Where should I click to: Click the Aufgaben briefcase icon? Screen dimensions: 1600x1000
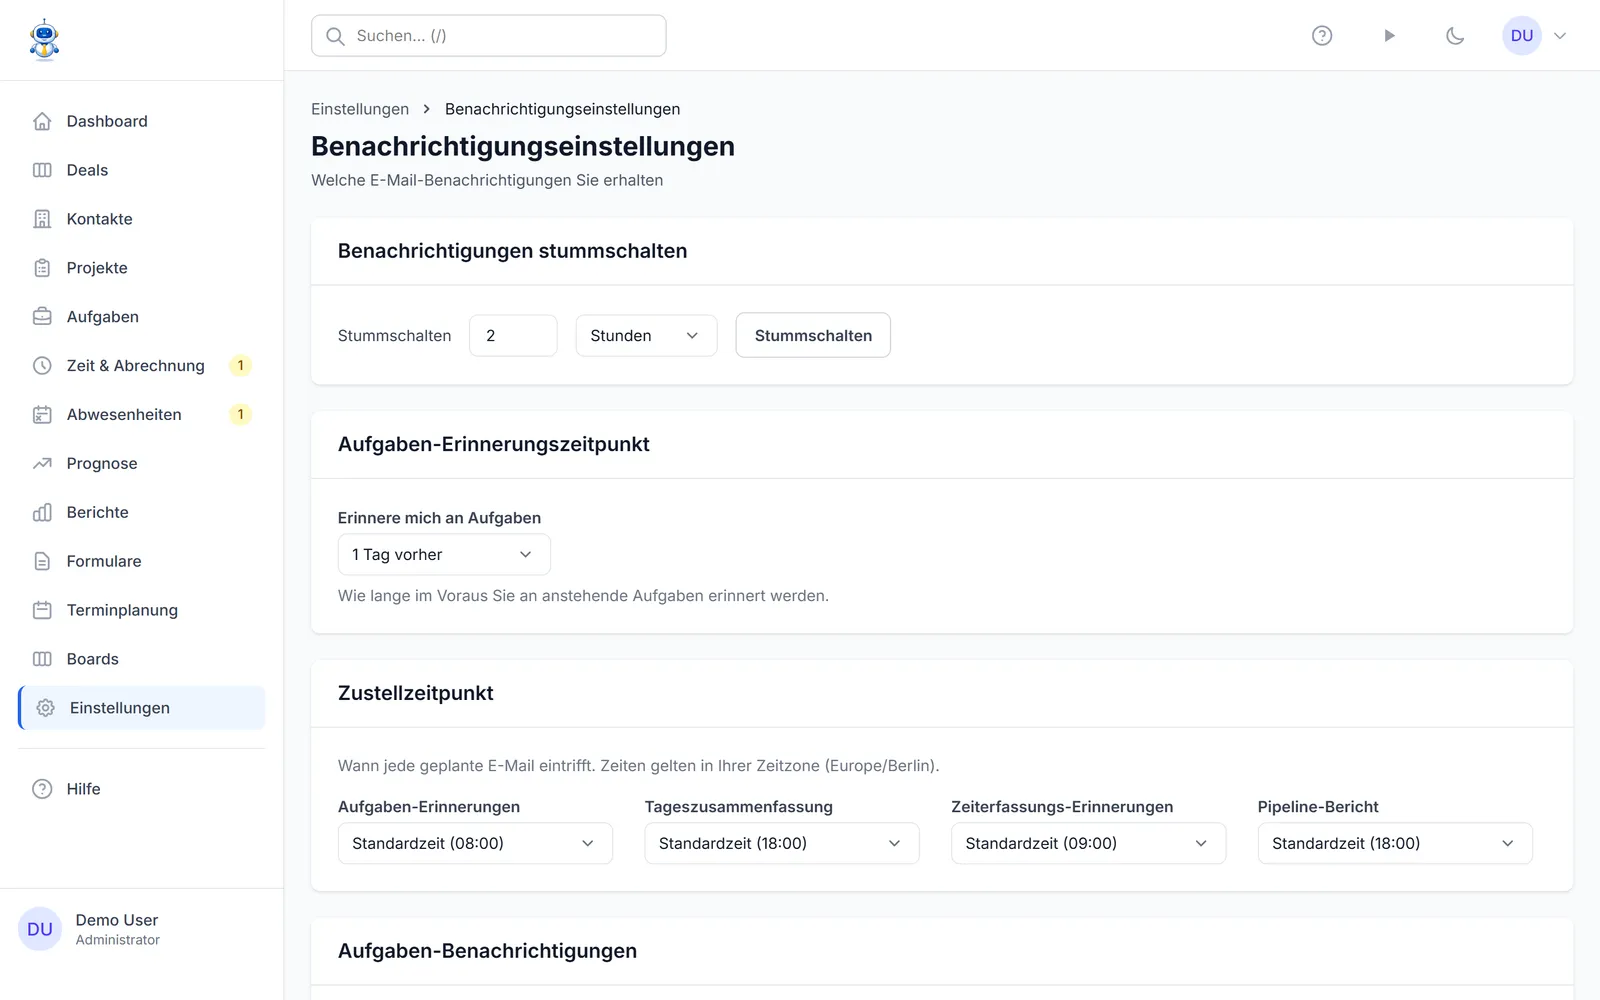(42, 317)
